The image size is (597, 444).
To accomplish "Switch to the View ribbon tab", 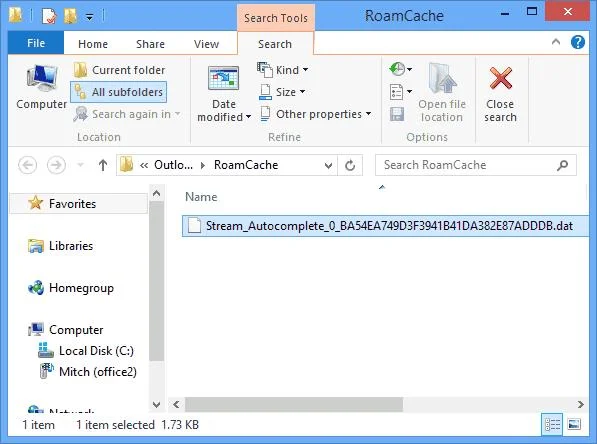I will [206, 44].
